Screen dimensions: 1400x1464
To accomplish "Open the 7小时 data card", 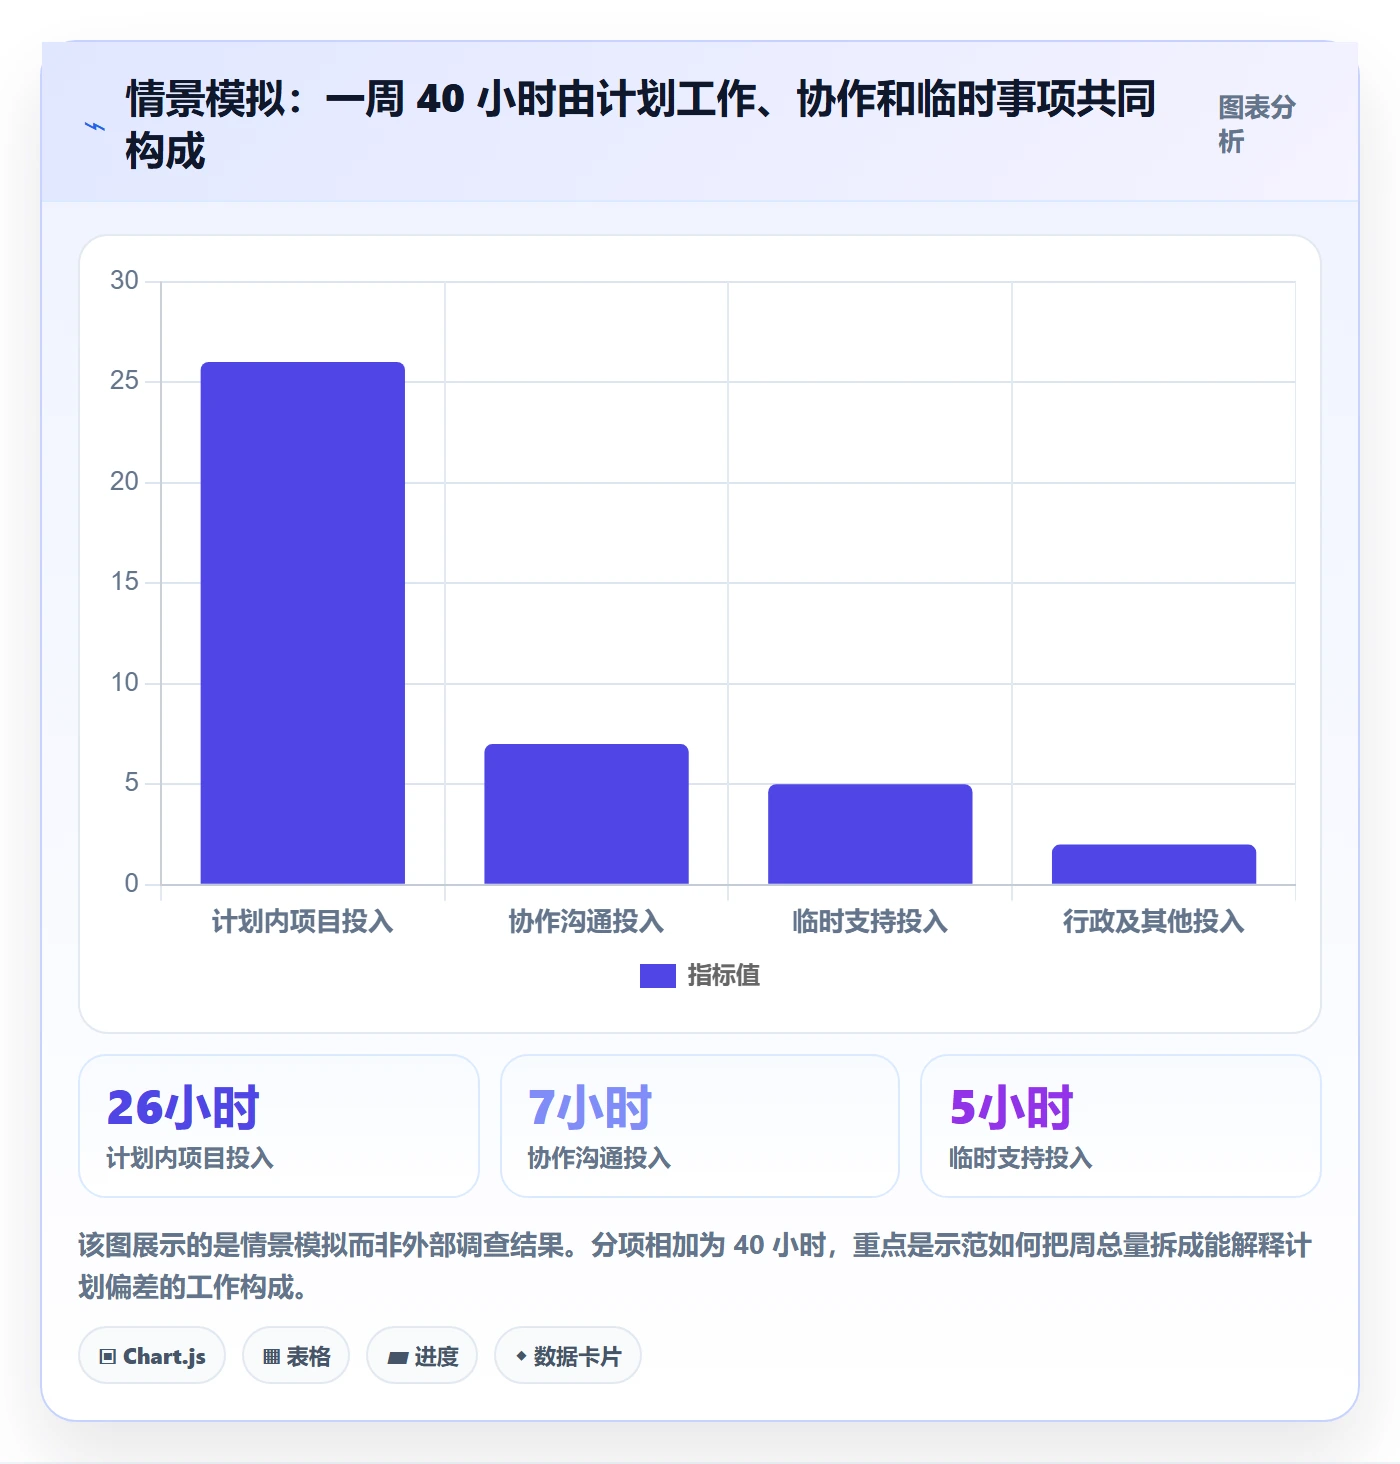I will click(x=700, y=1126).
